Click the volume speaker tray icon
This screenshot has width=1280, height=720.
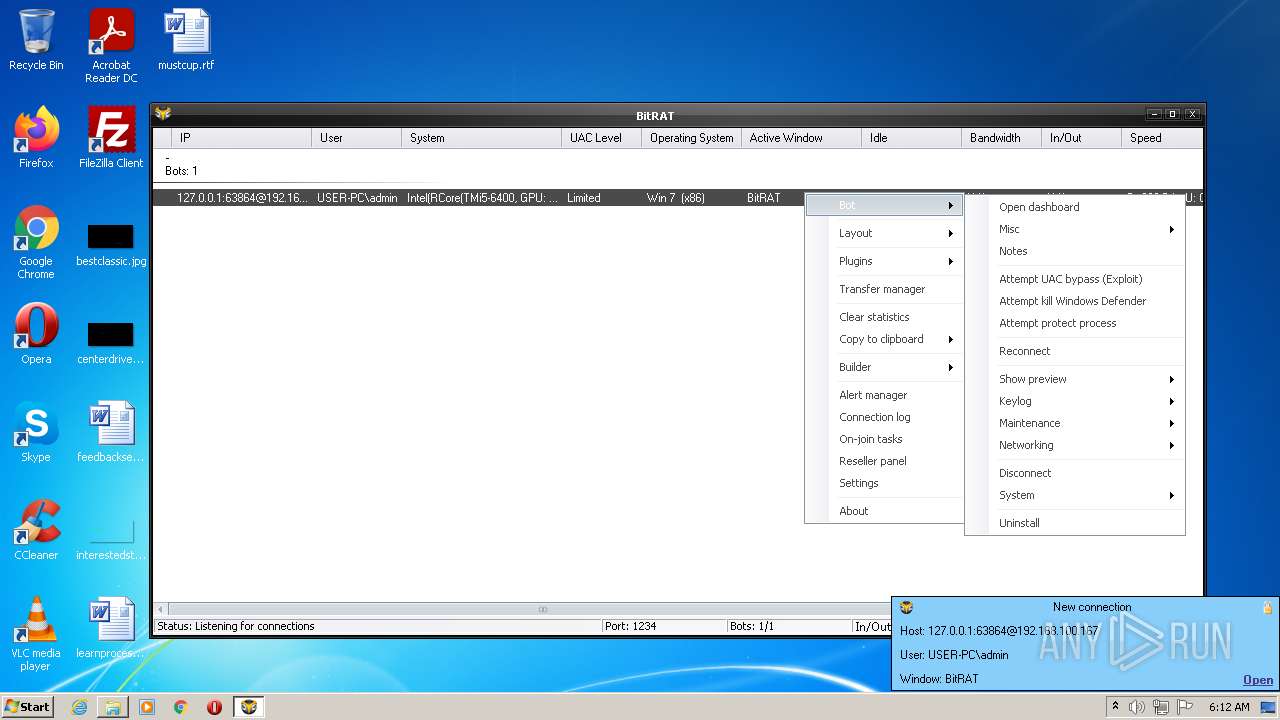[1137, 707]
